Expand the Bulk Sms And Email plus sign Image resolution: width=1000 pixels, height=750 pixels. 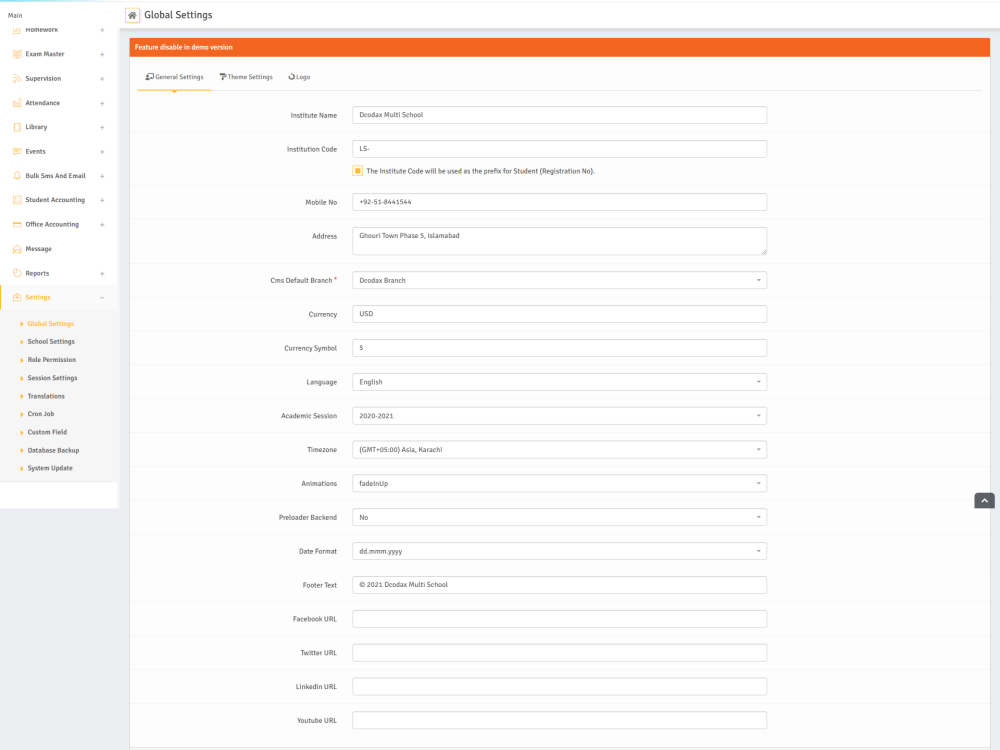click(102, 175)
